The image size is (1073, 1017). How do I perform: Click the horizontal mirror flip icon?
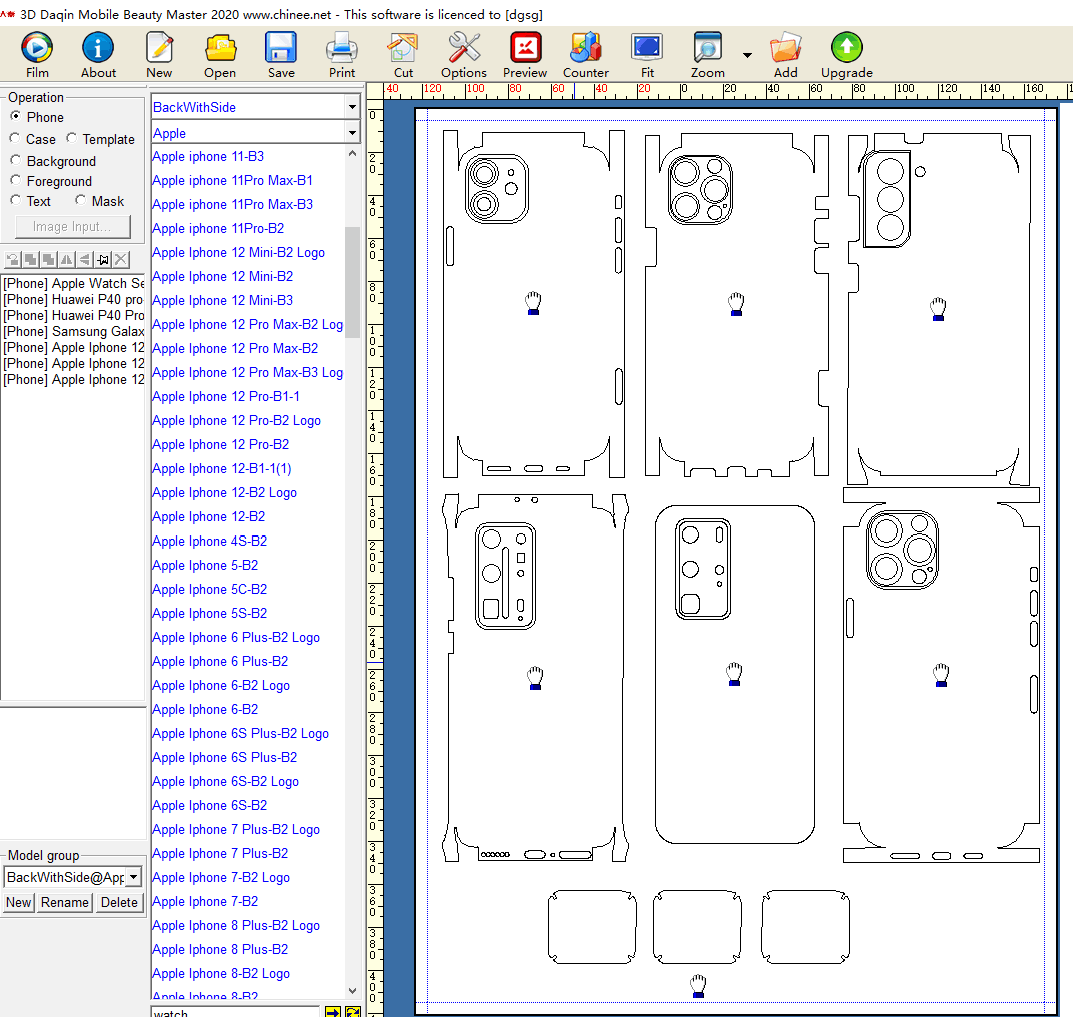(66, 259)
